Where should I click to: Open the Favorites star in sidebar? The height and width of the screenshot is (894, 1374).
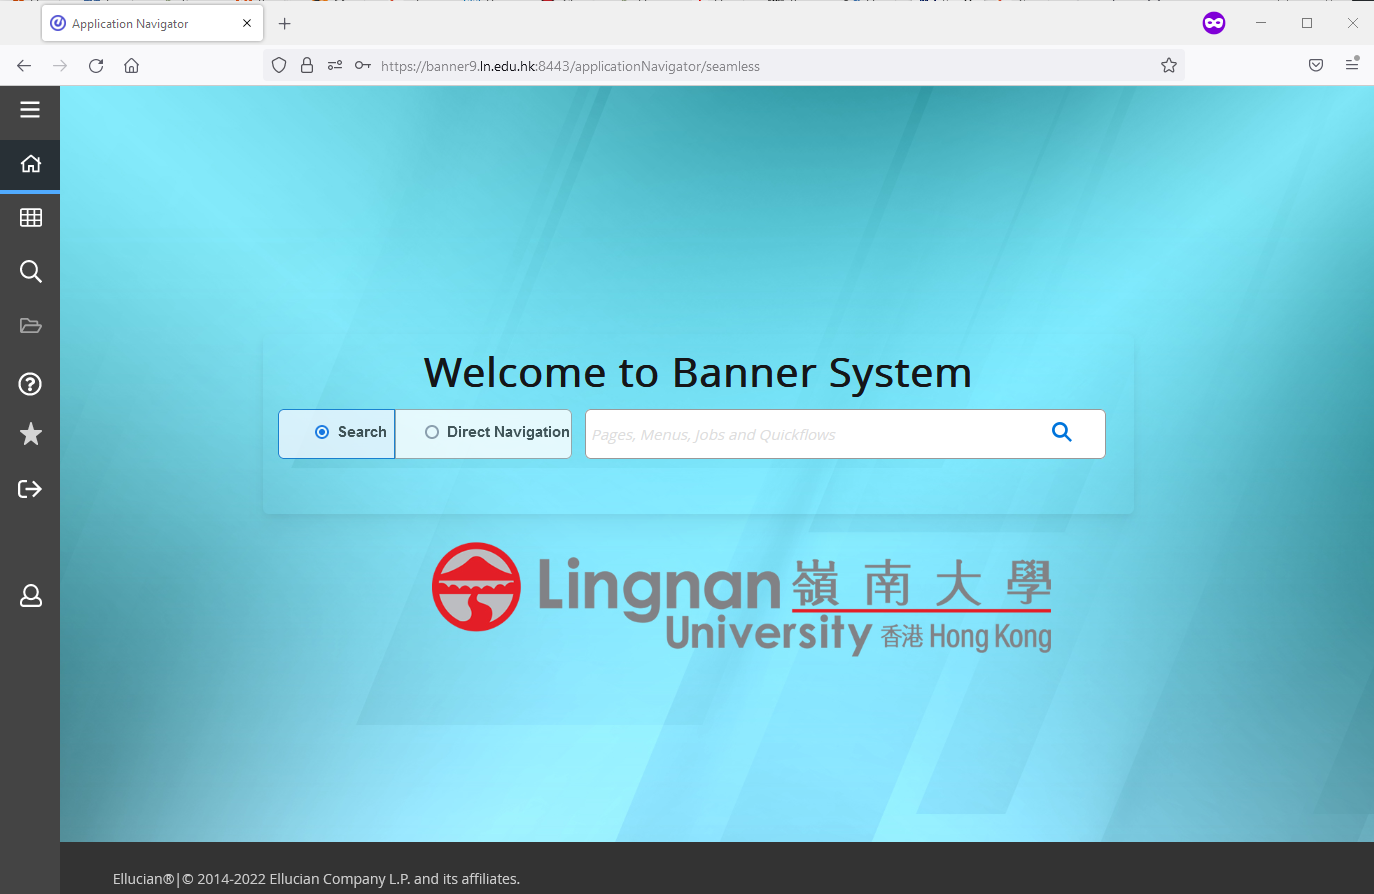[30, 433]
